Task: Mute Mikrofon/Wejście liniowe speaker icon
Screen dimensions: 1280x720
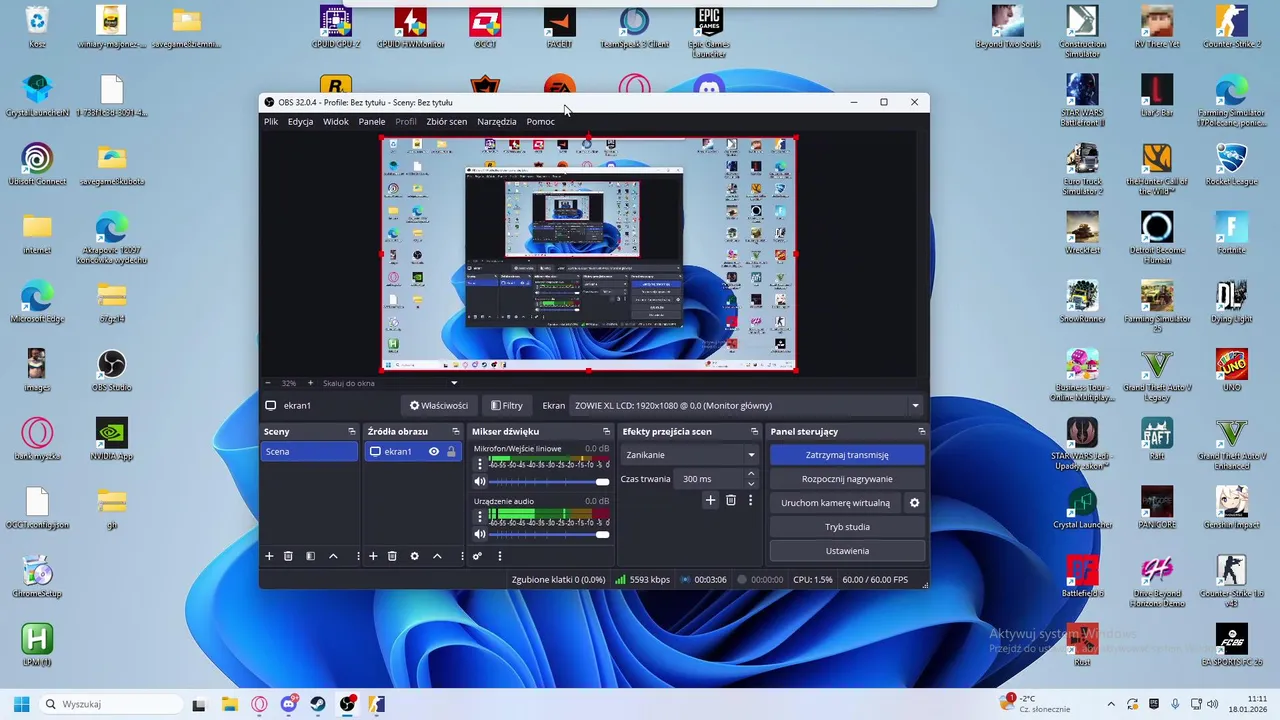Action: tap(480, 482)
